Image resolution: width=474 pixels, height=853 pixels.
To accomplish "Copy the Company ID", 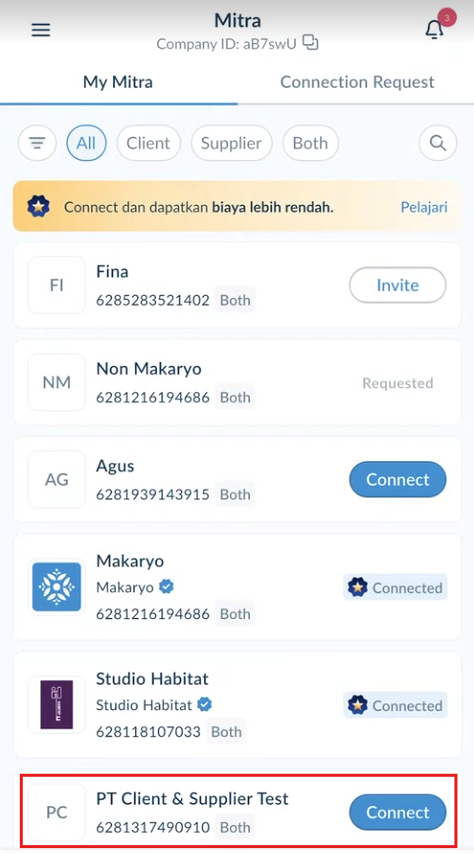I will pyautogui.click(x=310, y=42).
